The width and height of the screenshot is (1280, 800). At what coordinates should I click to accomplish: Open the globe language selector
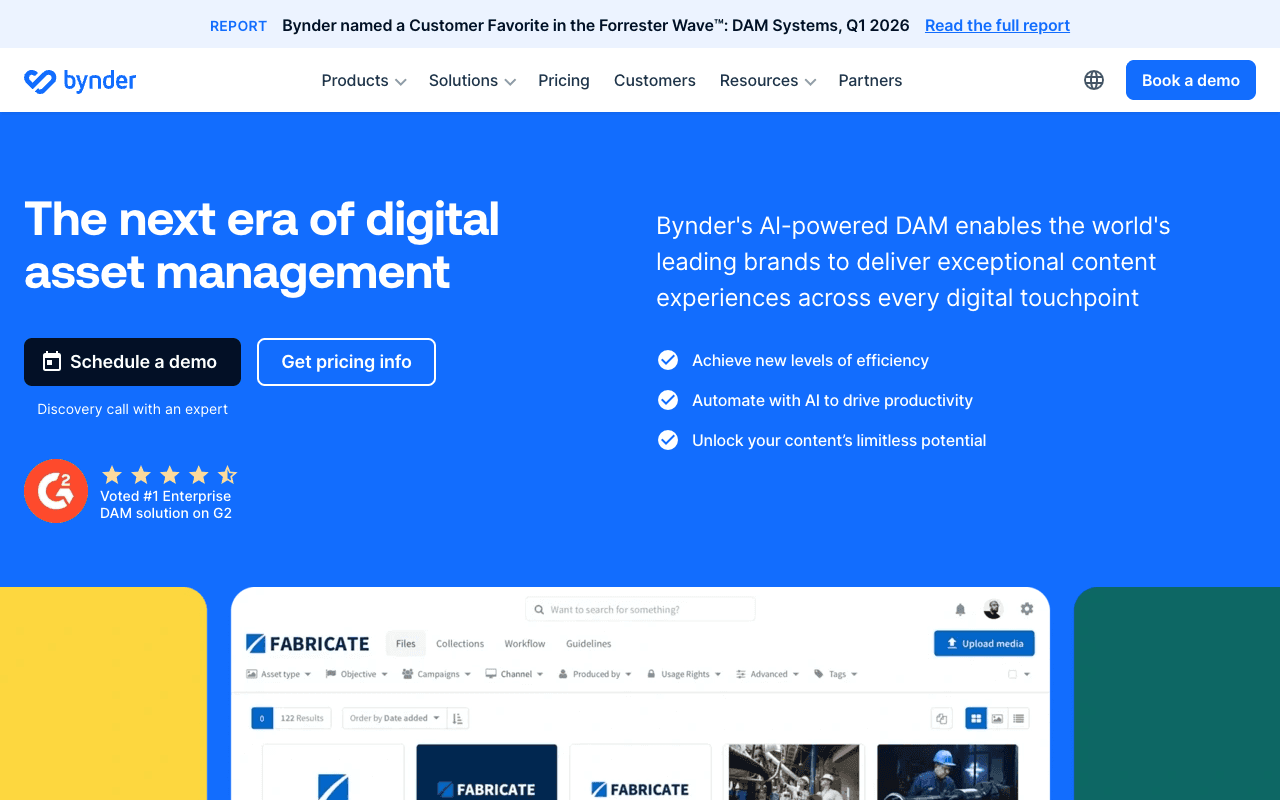(x=1094, y=80)
